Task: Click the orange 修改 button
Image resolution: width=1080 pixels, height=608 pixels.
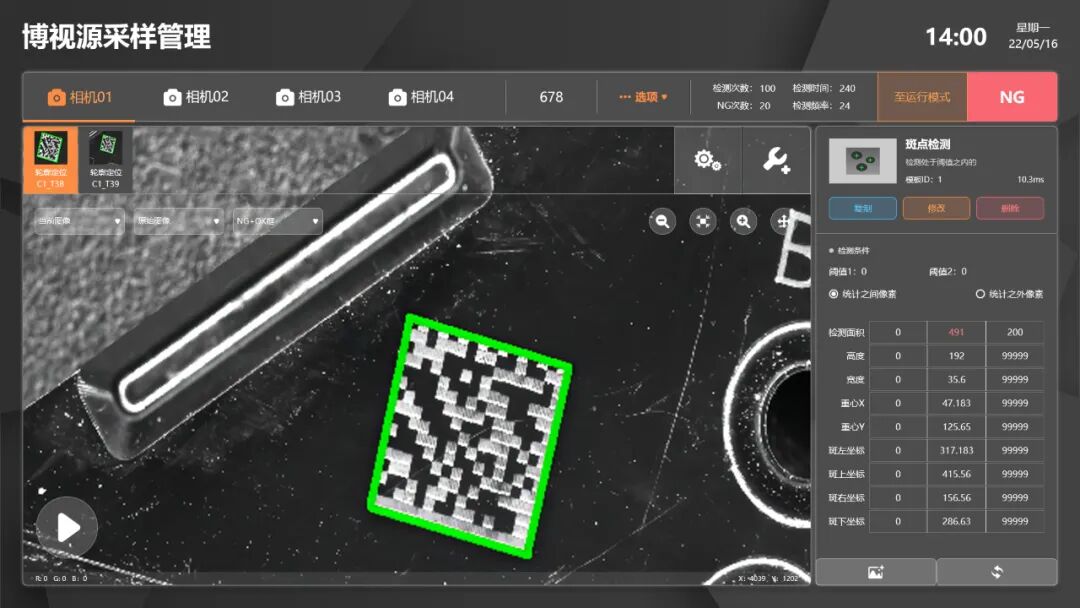Action: (936, 208)
